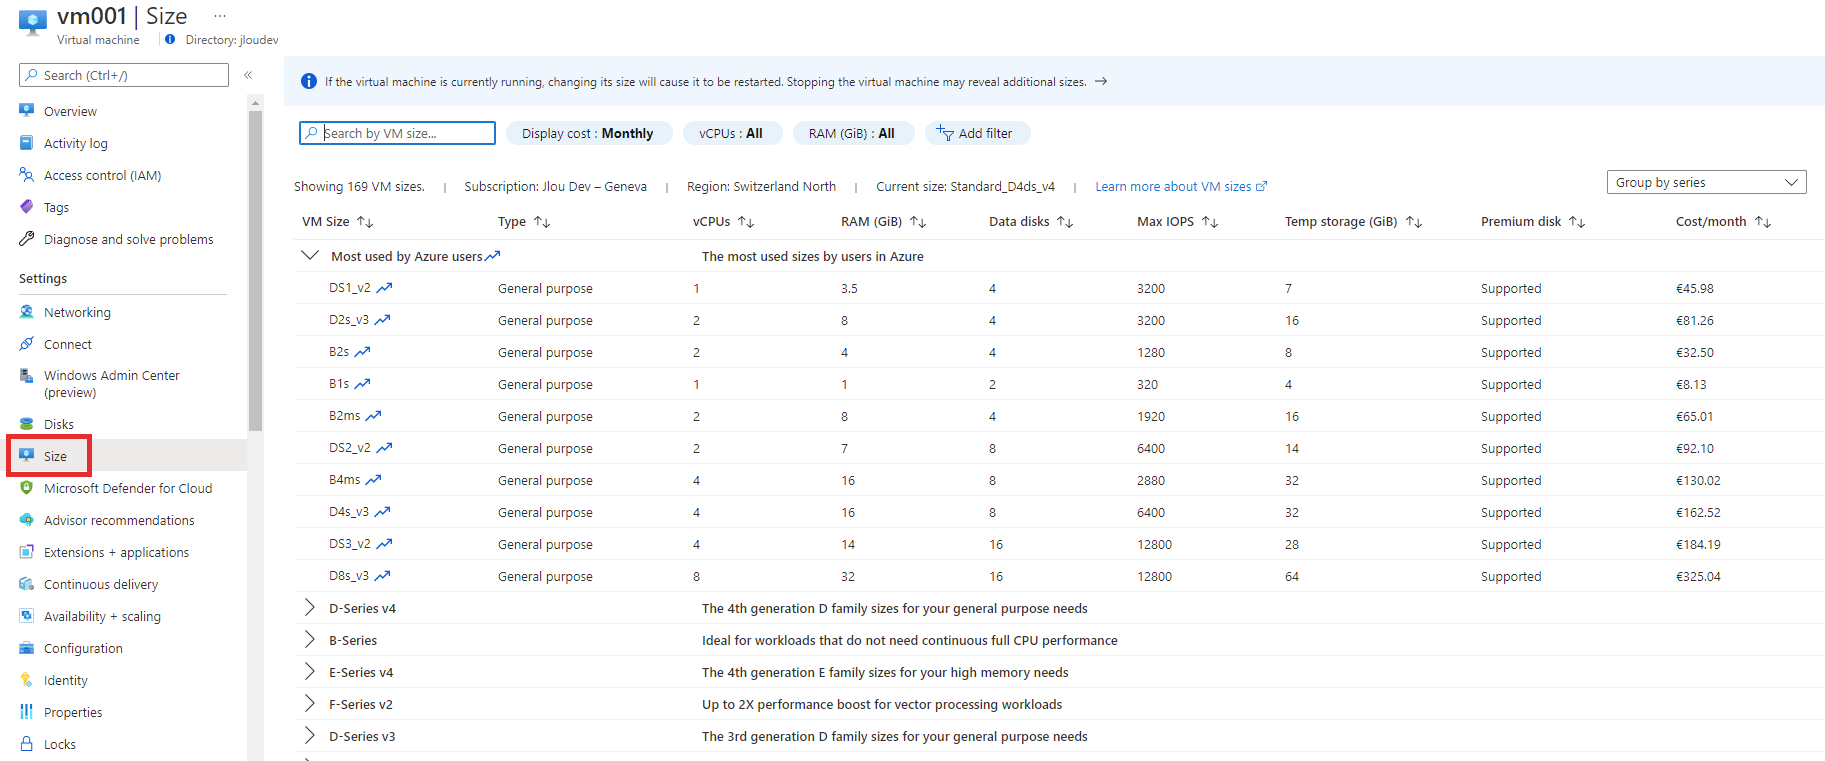Click the Continuous delivery icon

point(27,584)
